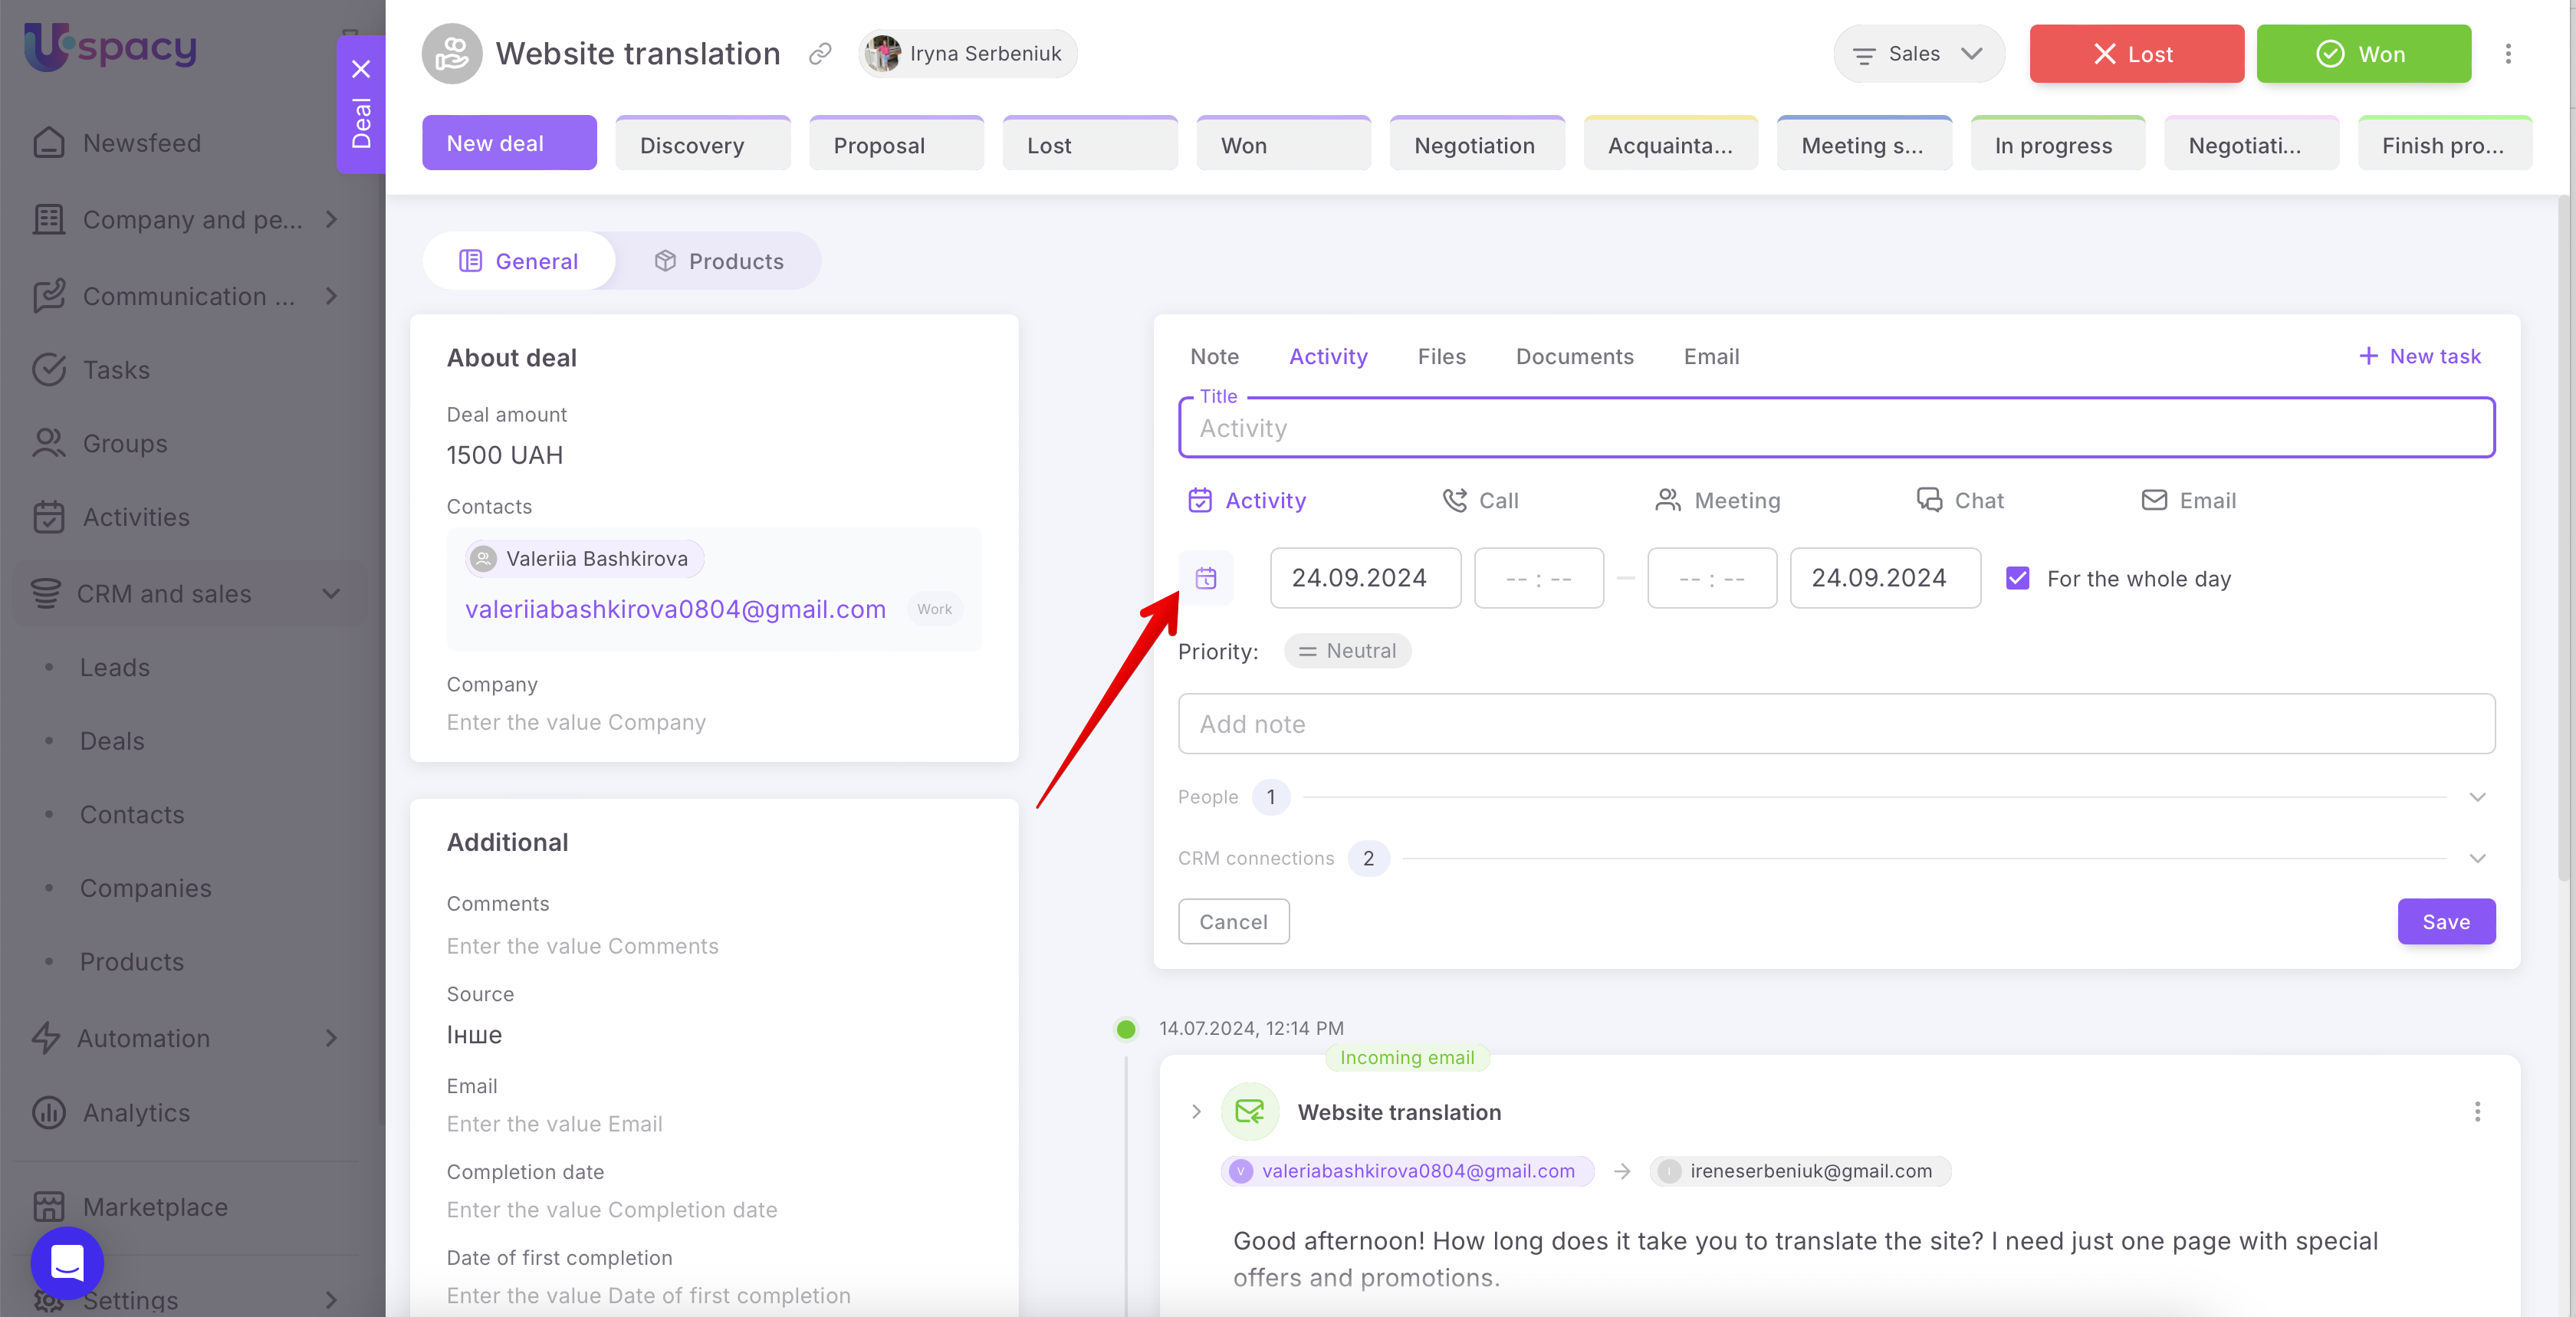Open the Sales pipeline dropdown
The height and width of the screenshot is (1317, 2576).
pyautogui.click(x=1918, y=54)
